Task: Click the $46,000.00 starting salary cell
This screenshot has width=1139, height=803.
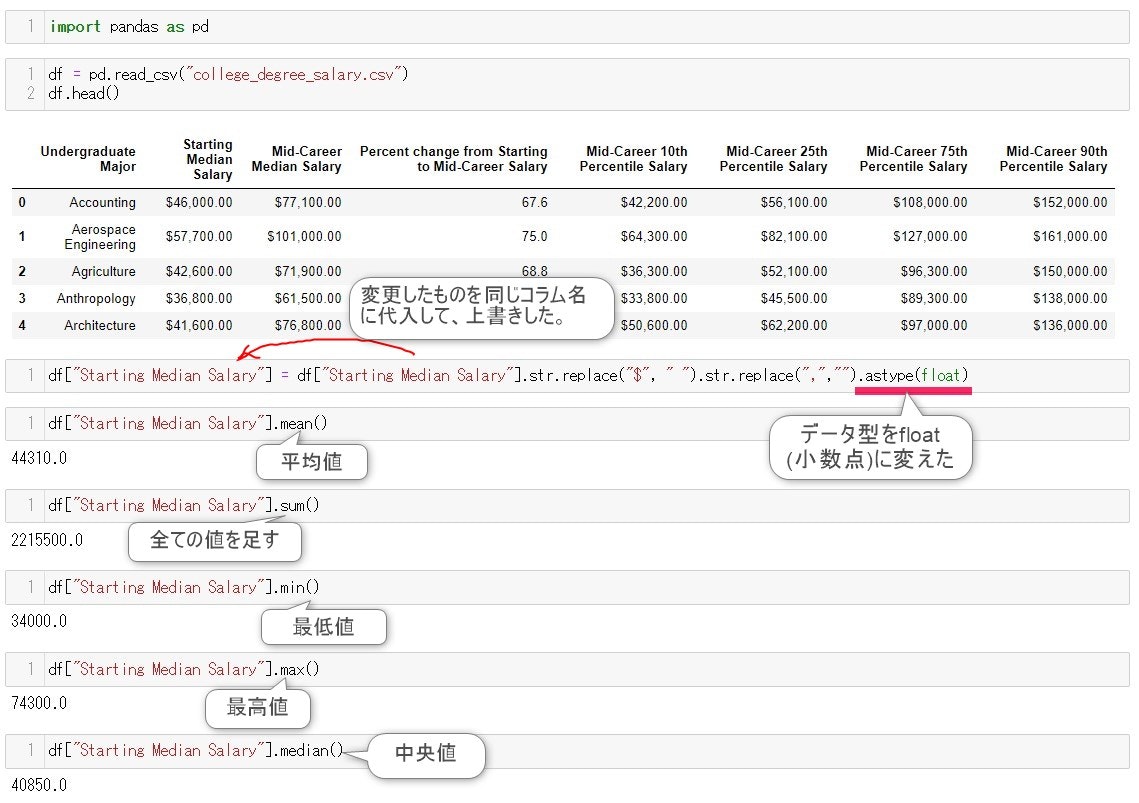Action: 199,203
